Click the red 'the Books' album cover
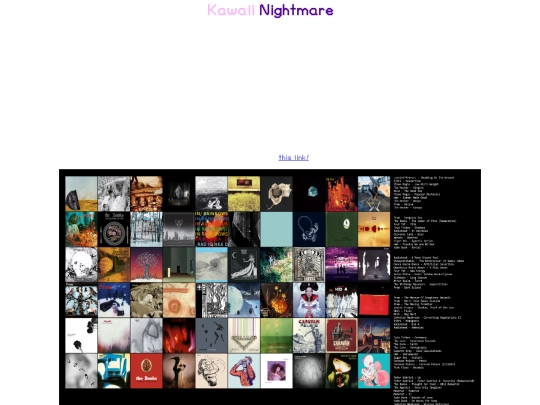 [x=146, y=371]
